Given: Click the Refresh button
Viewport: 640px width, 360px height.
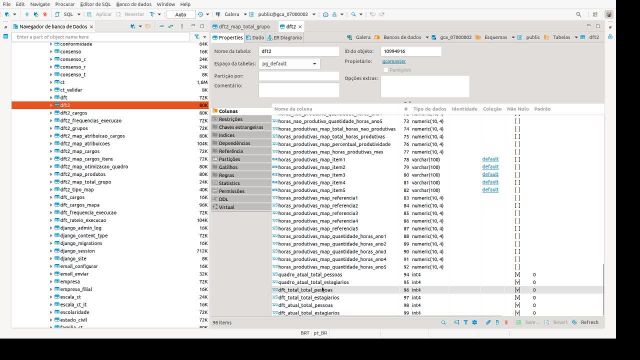Looking at the screenshot, I should point(585,322).
